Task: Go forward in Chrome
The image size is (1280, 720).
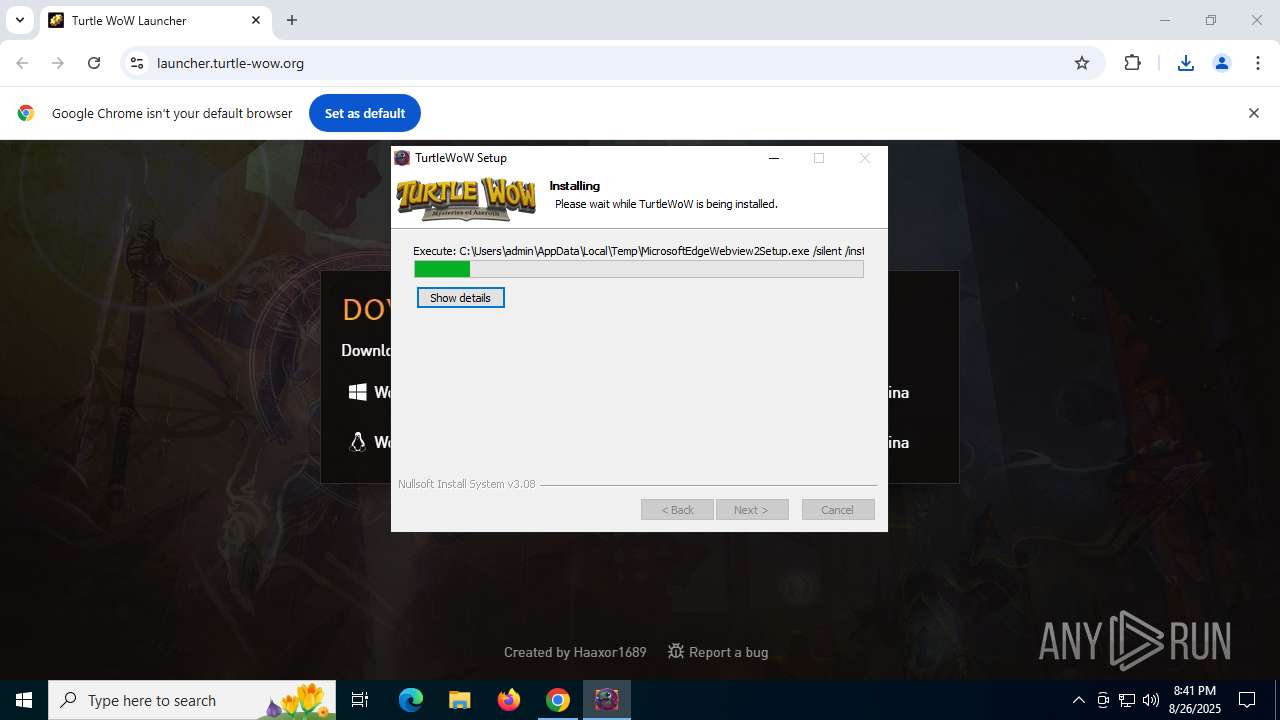Action: pyautogui.click(x=58, y=63)
